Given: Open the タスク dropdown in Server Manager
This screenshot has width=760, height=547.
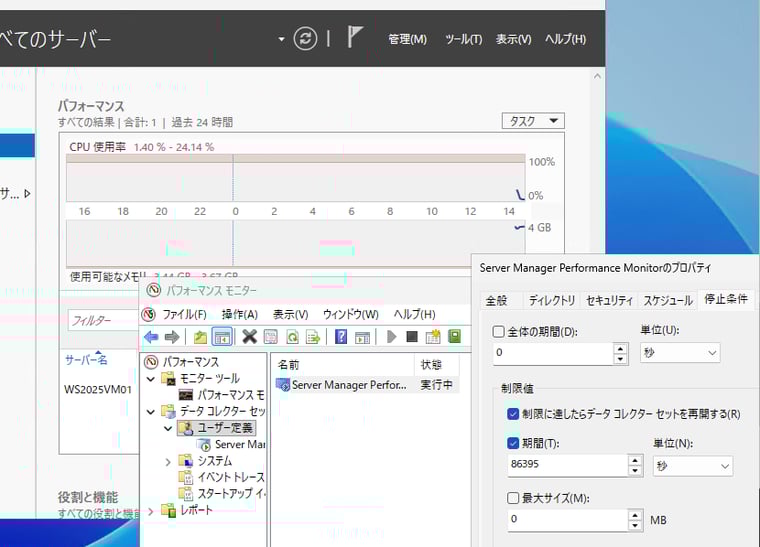Looking at the screenshot, I should pyautogui.click(x=533, y=121).
